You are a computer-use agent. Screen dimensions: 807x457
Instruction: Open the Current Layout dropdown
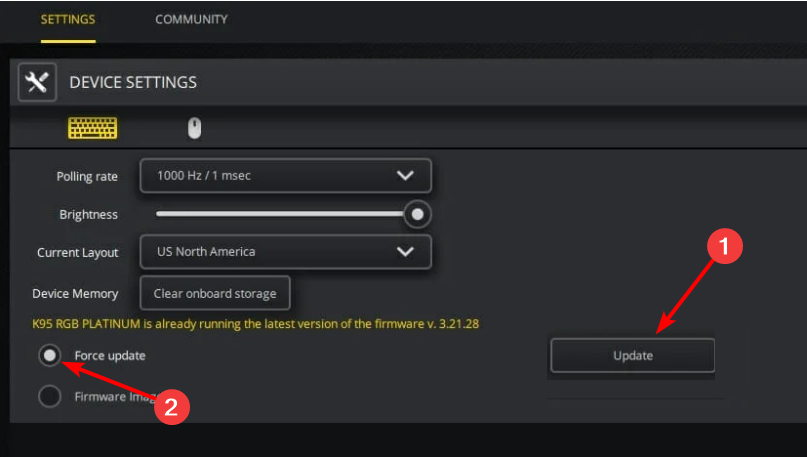pyautogui.click(x=286, y=252)
